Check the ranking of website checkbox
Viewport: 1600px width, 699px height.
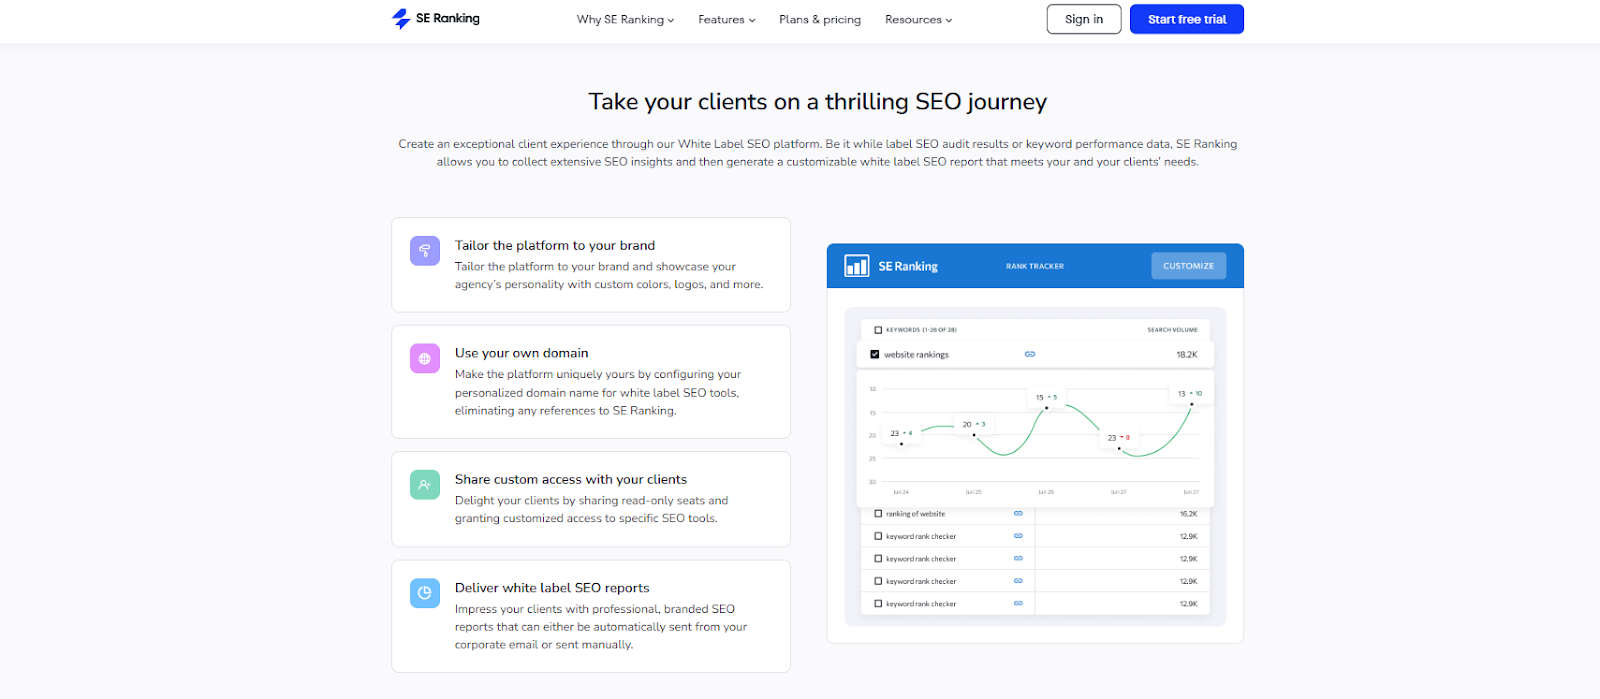coord(878,513)
